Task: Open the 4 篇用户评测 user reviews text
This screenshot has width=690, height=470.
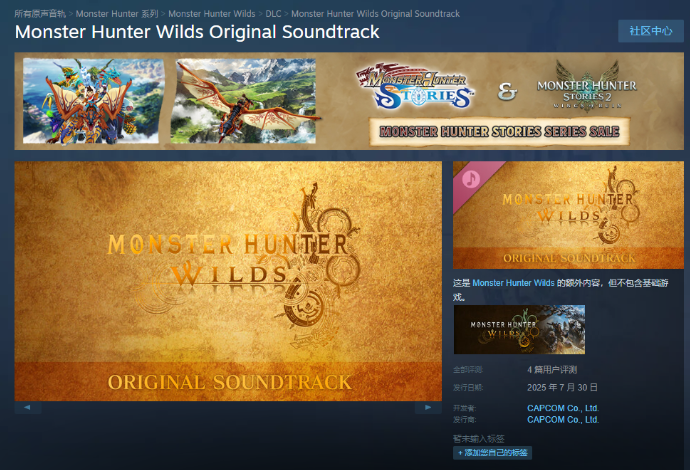Action: point(552,370)
